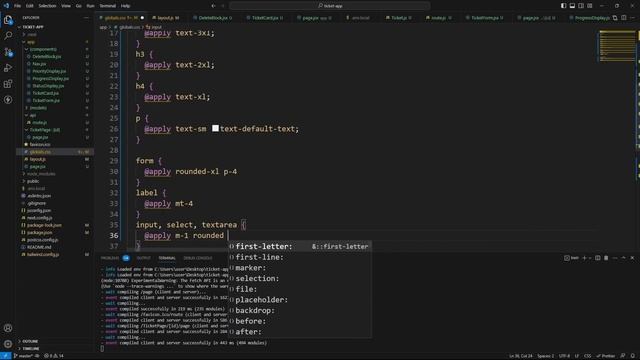640x360 pixels.
Task: Open changes icon in editor toolbar
Action: pyautogui.click(x=615, y=18)
